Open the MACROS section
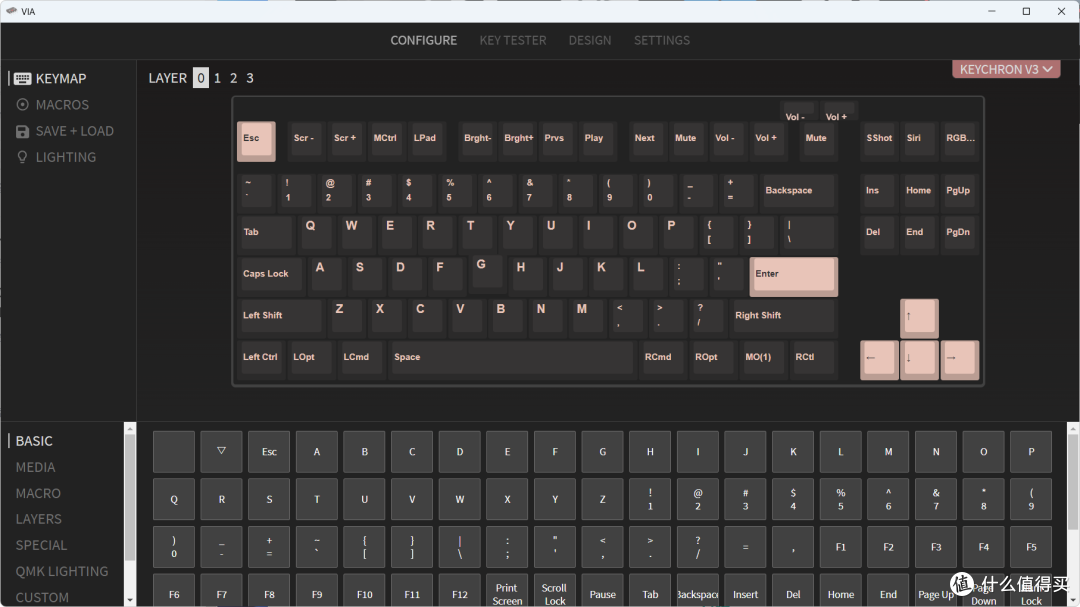The height and width of the screenshot is (607, 1080). [52, 105]
